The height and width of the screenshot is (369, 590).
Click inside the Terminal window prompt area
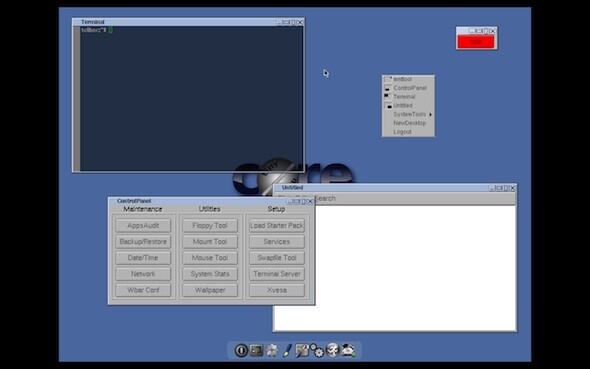[192, 99]
